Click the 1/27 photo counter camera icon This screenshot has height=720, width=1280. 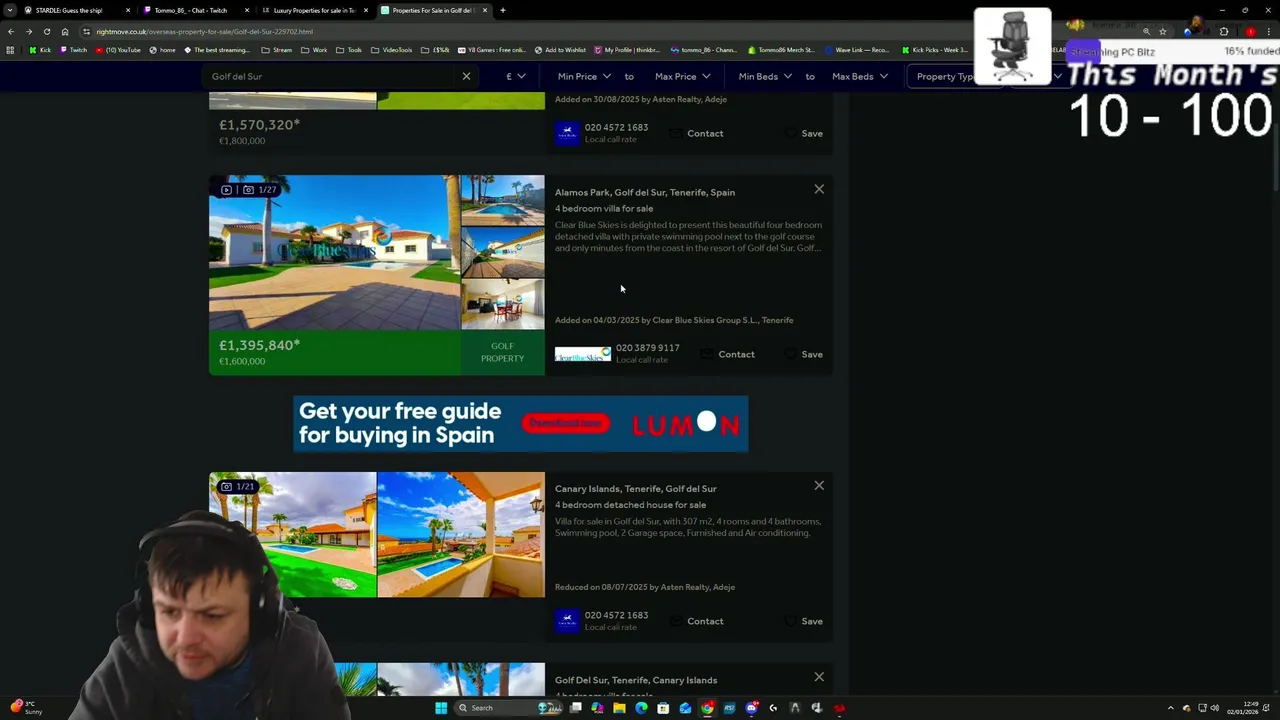[x=248, y=190]
